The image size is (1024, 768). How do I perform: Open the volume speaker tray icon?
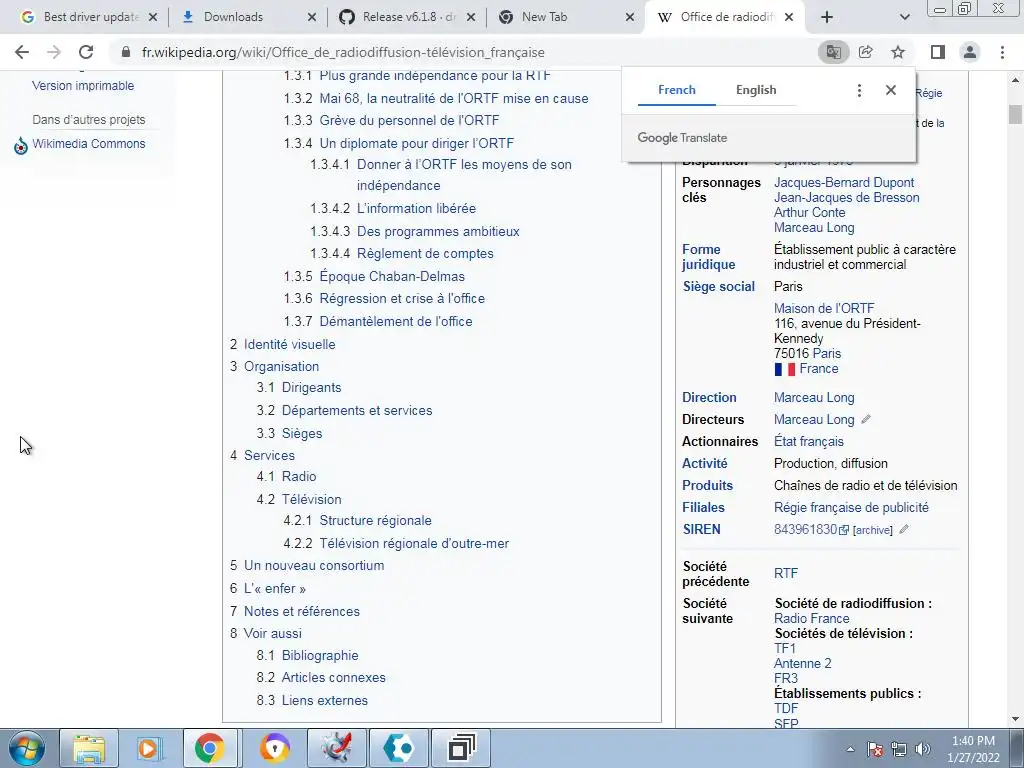[922, 749]
